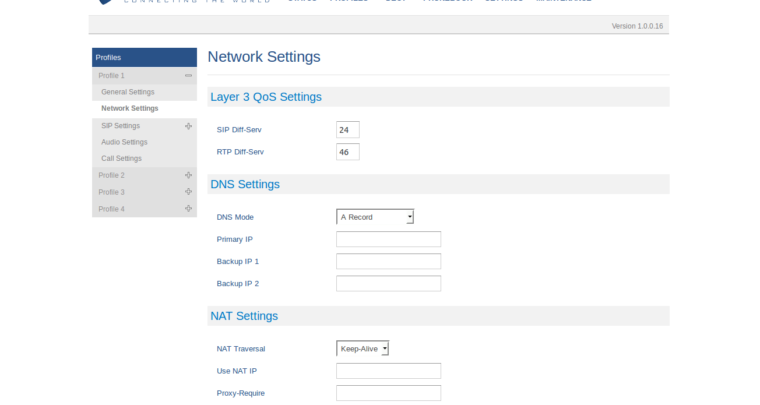760x405 pixels.
Task: Focus the SIP Diff-Serv field
Action: pos(348,130)
